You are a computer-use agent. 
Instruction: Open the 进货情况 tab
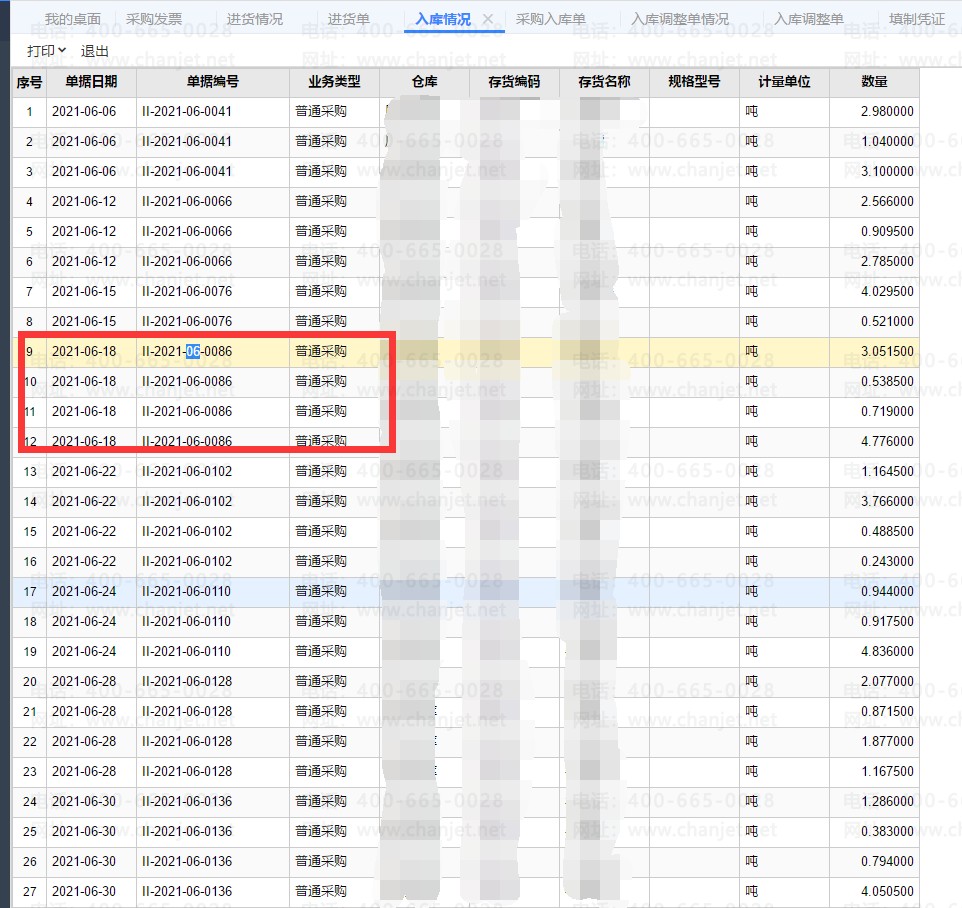pos(254,20)
